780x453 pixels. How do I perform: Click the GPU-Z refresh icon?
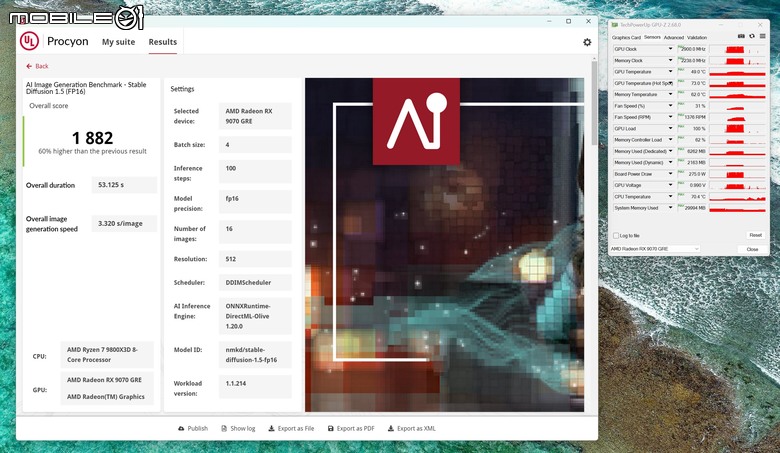[x=752, y=37]
